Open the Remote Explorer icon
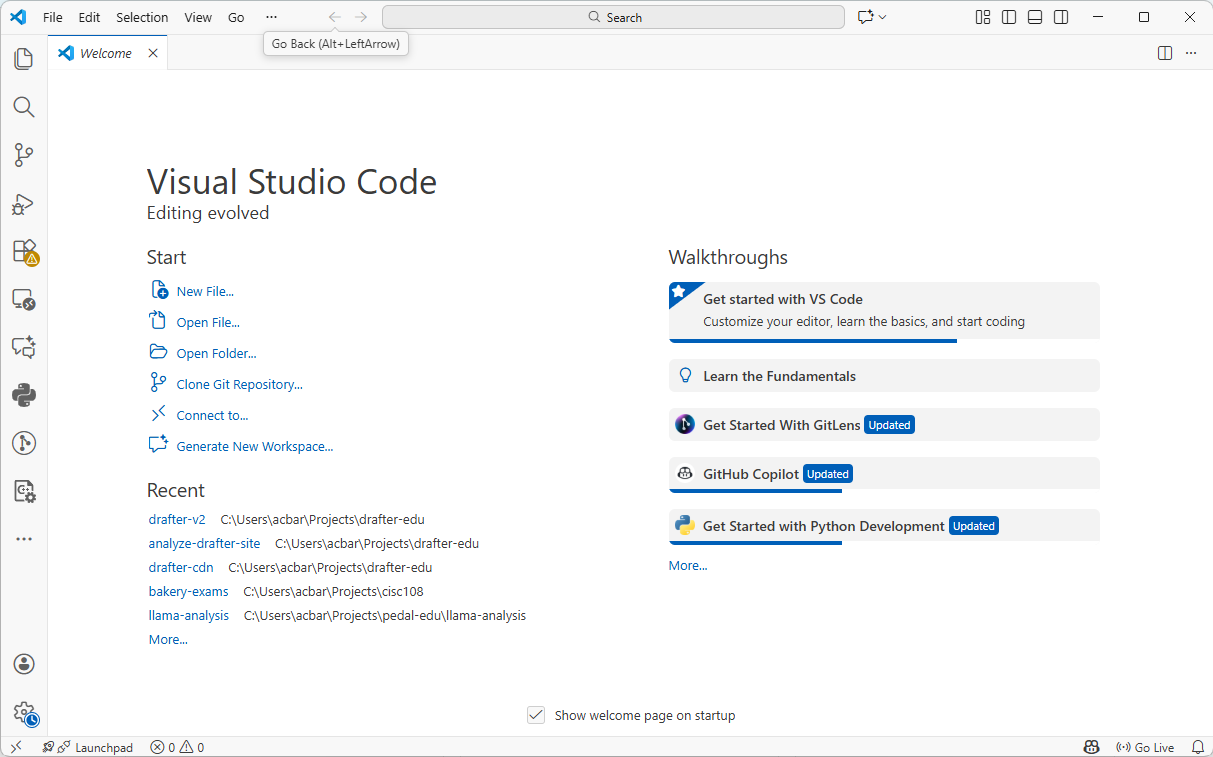The height and width of the screenshot is (757, 1213). (24, 299)
